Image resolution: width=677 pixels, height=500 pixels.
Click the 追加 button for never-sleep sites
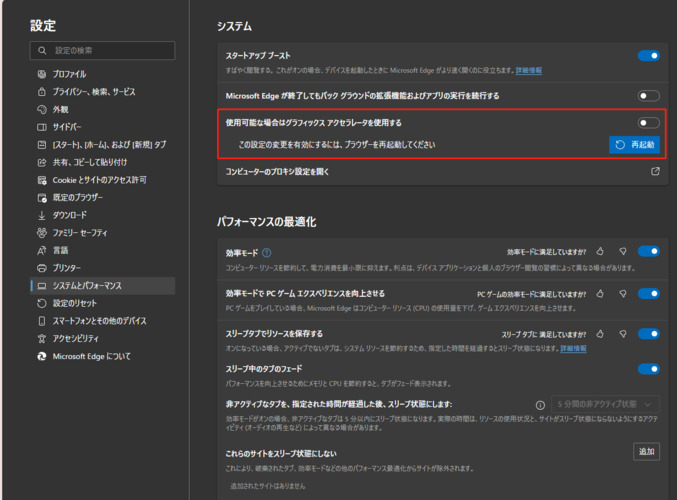tap(646, 452)
